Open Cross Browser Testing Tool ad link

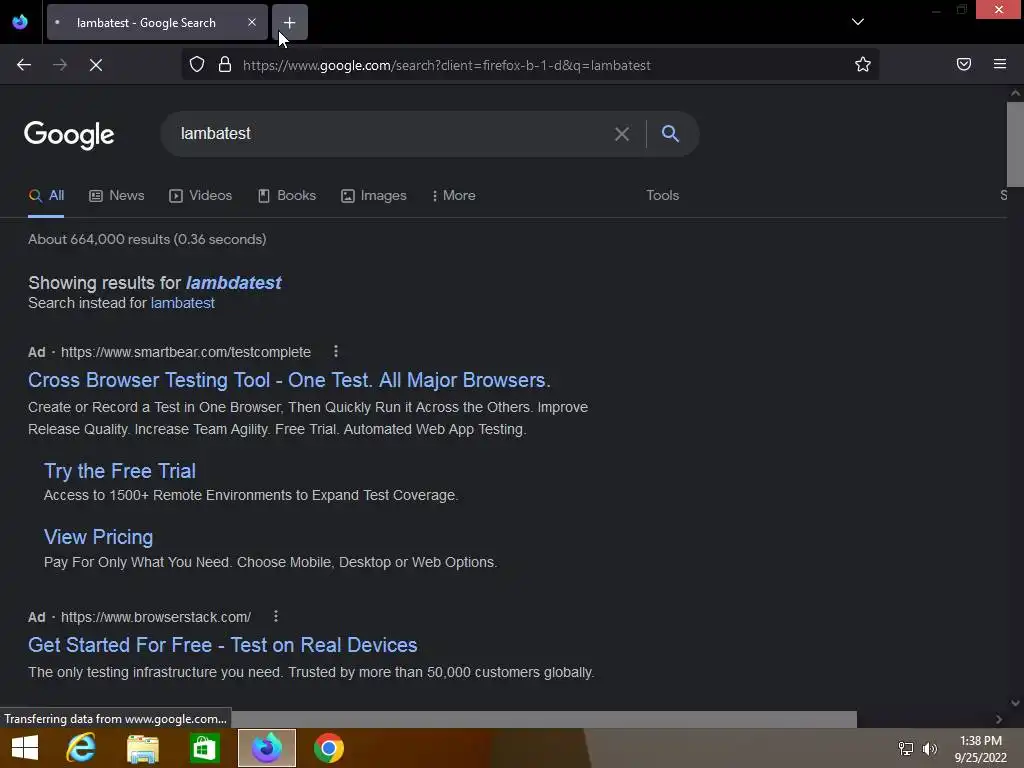click(x=289, y=380)
